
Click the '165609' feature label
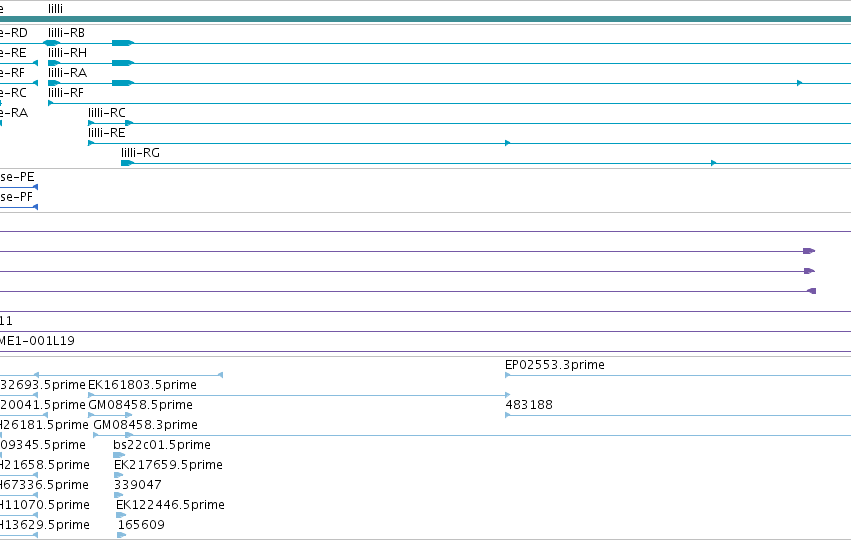pyautogui.click(x=141, y=525)
